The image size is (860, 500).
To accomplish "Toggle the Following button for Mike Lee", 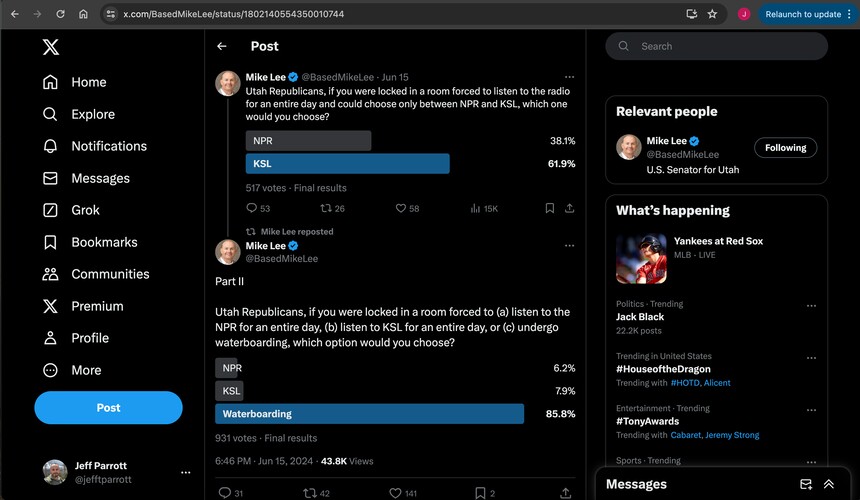I will pos(785,148).
